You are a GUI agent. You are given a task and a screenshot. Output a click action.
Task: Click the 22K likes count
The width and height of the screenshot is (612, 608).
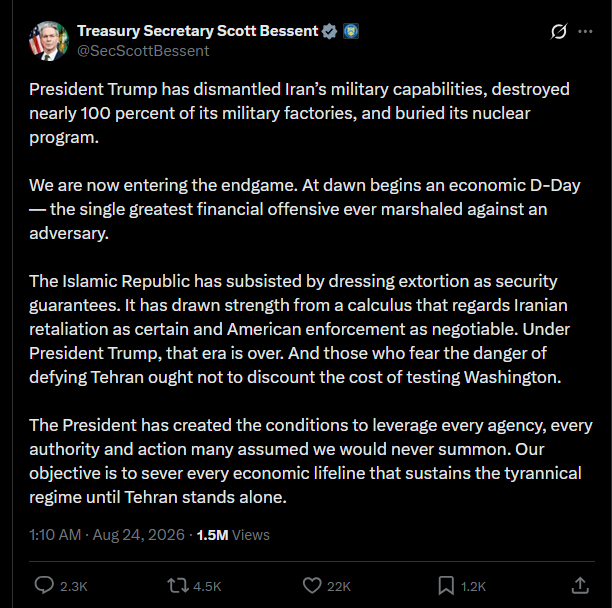click(x=339, y=587)
